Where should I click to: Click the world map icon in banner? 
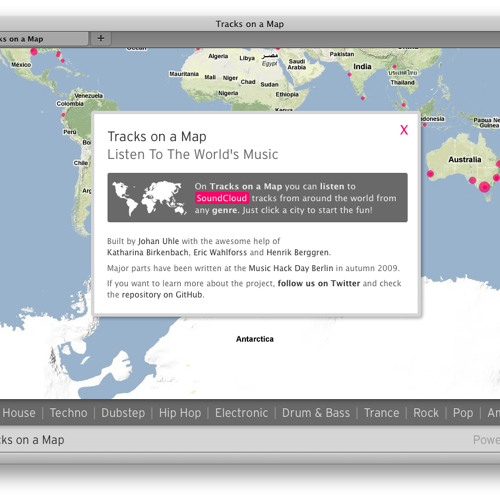click(149, 198)
